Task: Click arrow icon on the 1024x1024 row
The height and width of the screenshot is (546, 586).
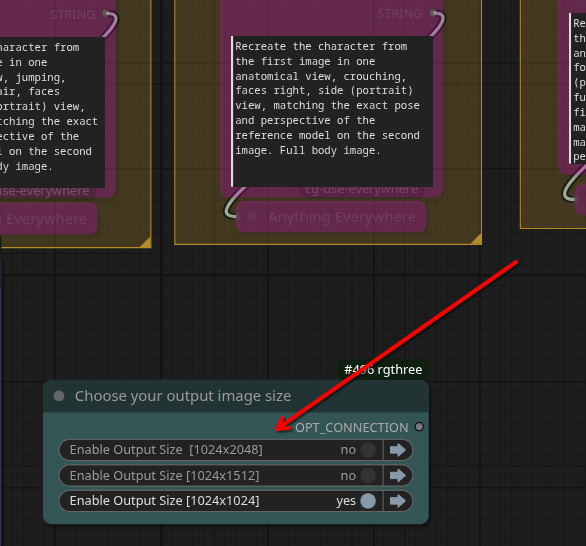Action: pyautogui.click(x=398, y=501)
